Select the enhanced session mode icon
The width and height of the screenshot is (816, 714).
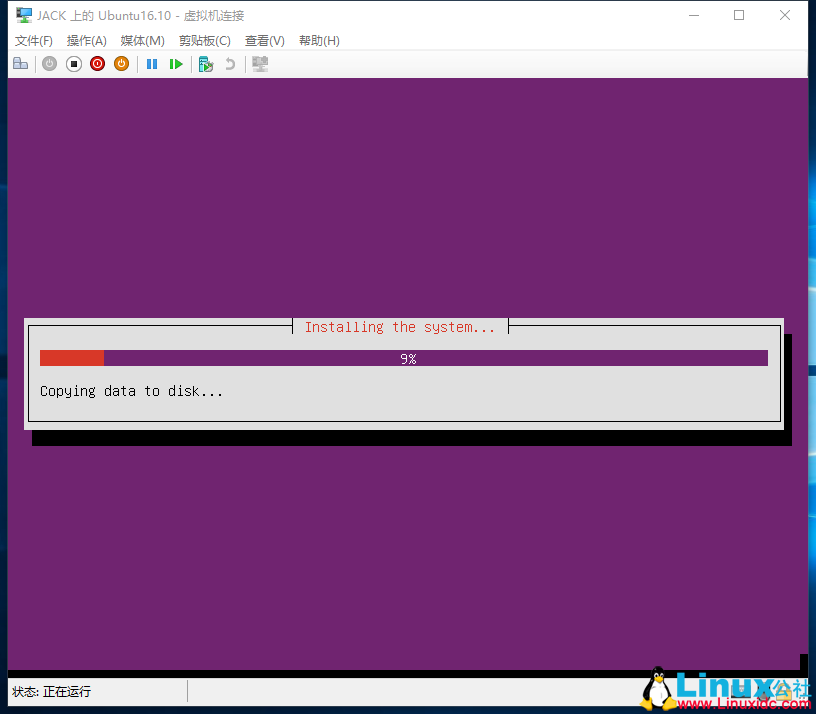259,63
